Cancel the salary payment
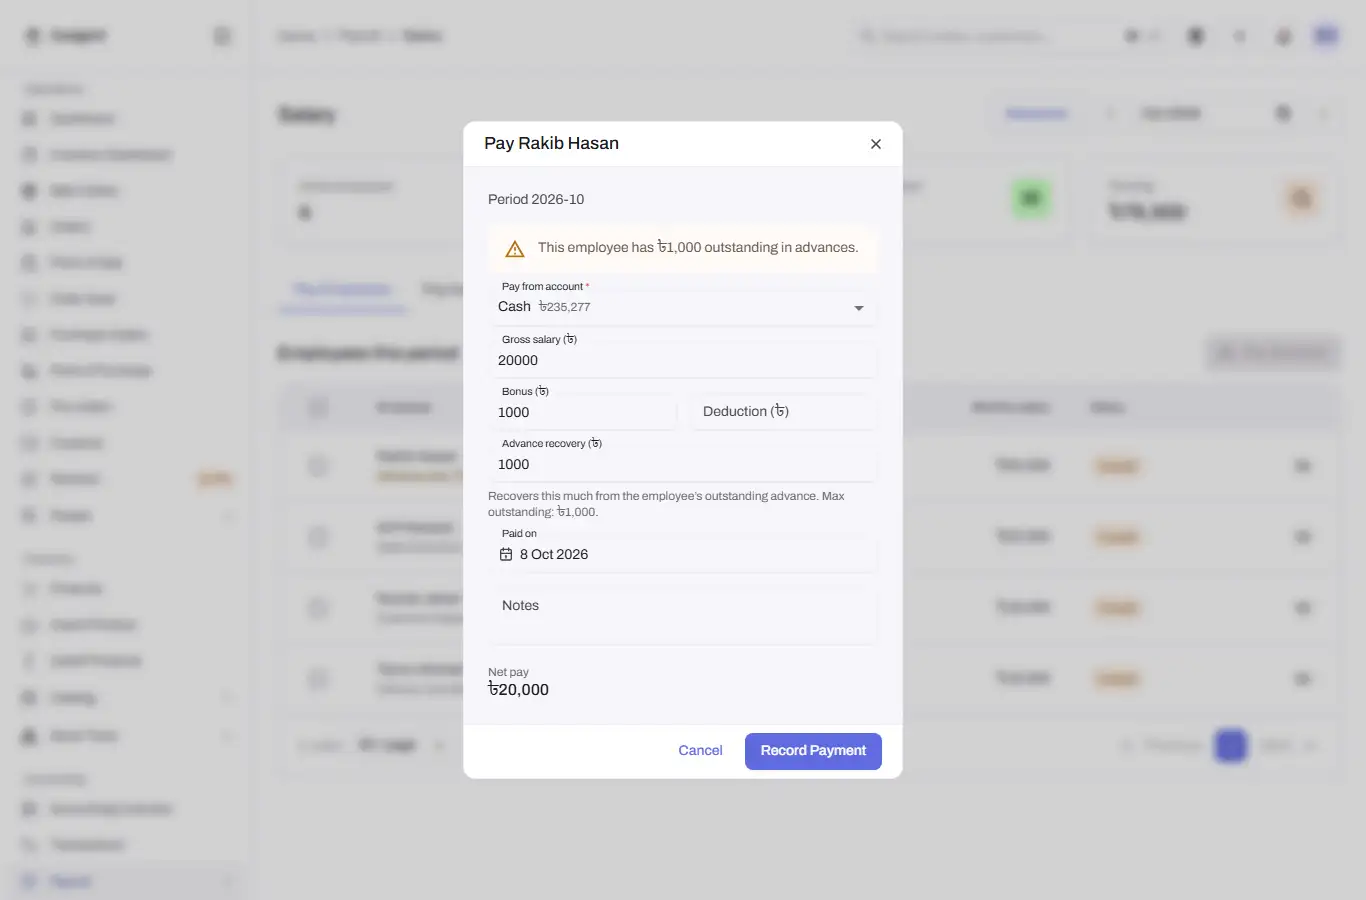The width and height of the screenshot is (1366, 900). 700,751
